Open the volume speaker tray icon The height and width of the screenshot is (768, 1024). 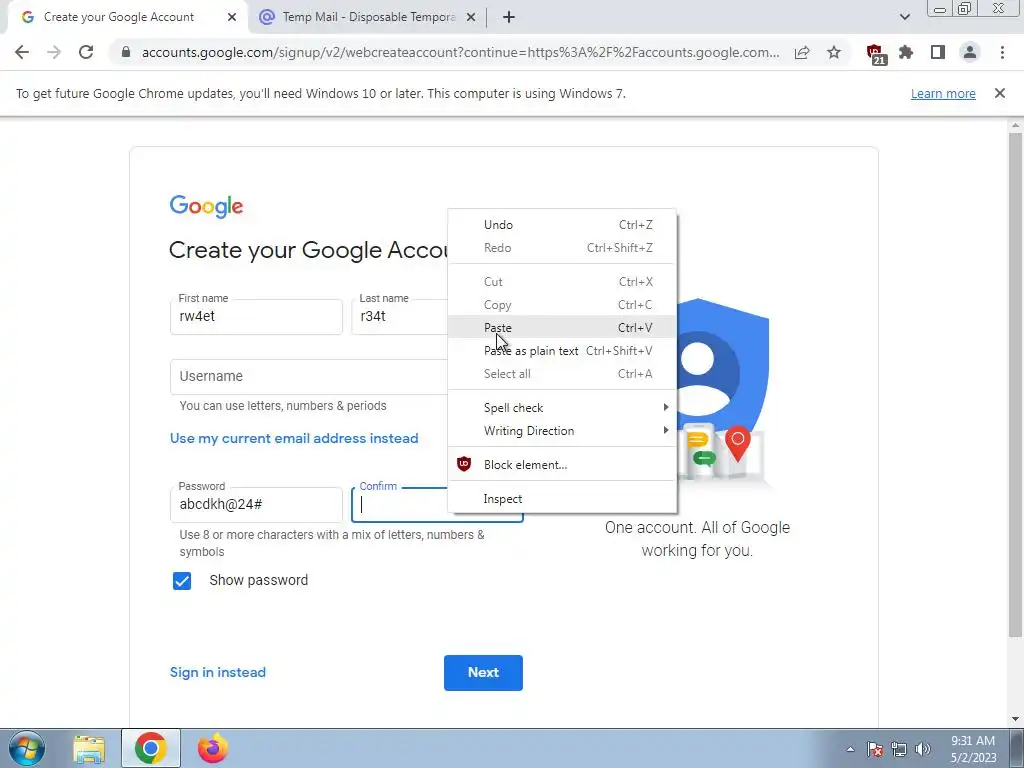click(x=923, y=749)
